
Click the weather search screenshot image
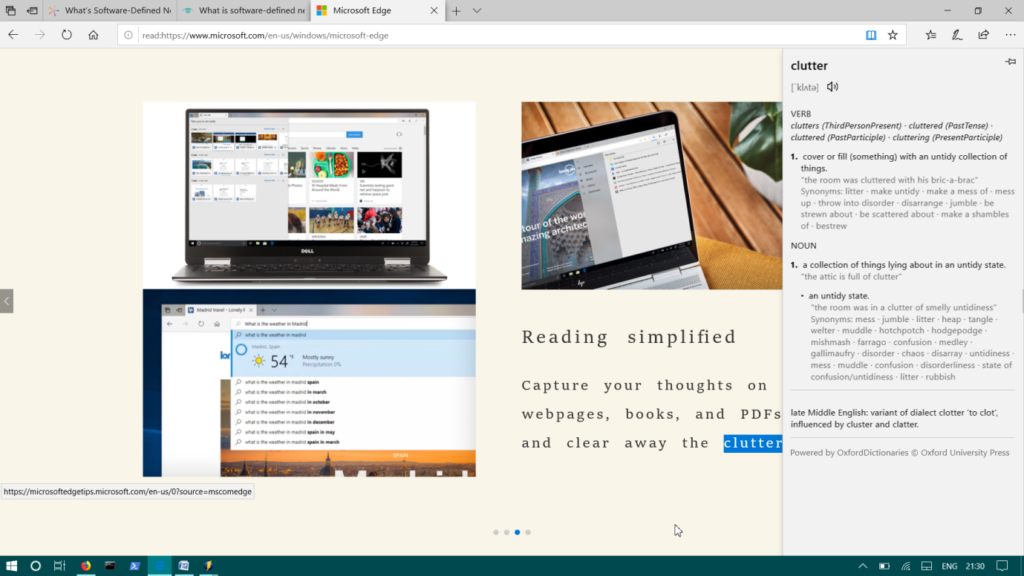tap(309, 383)
